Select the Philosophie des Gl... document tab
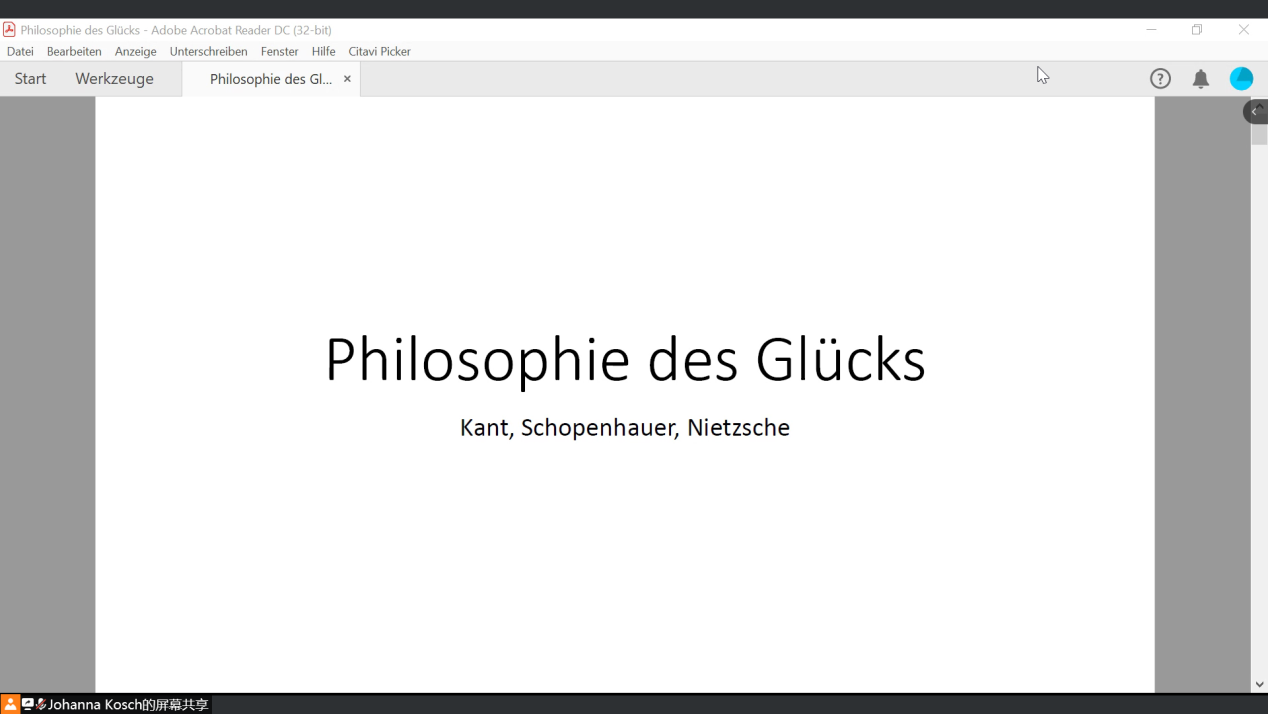This screenshot has height=714, width=1268. (270, 79)
